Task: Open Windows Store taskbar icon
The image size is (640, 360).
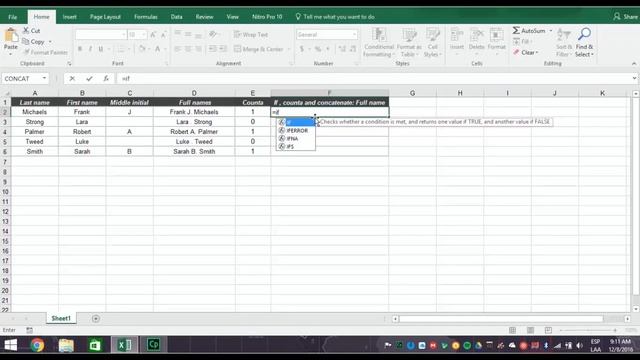Action: 95,345
